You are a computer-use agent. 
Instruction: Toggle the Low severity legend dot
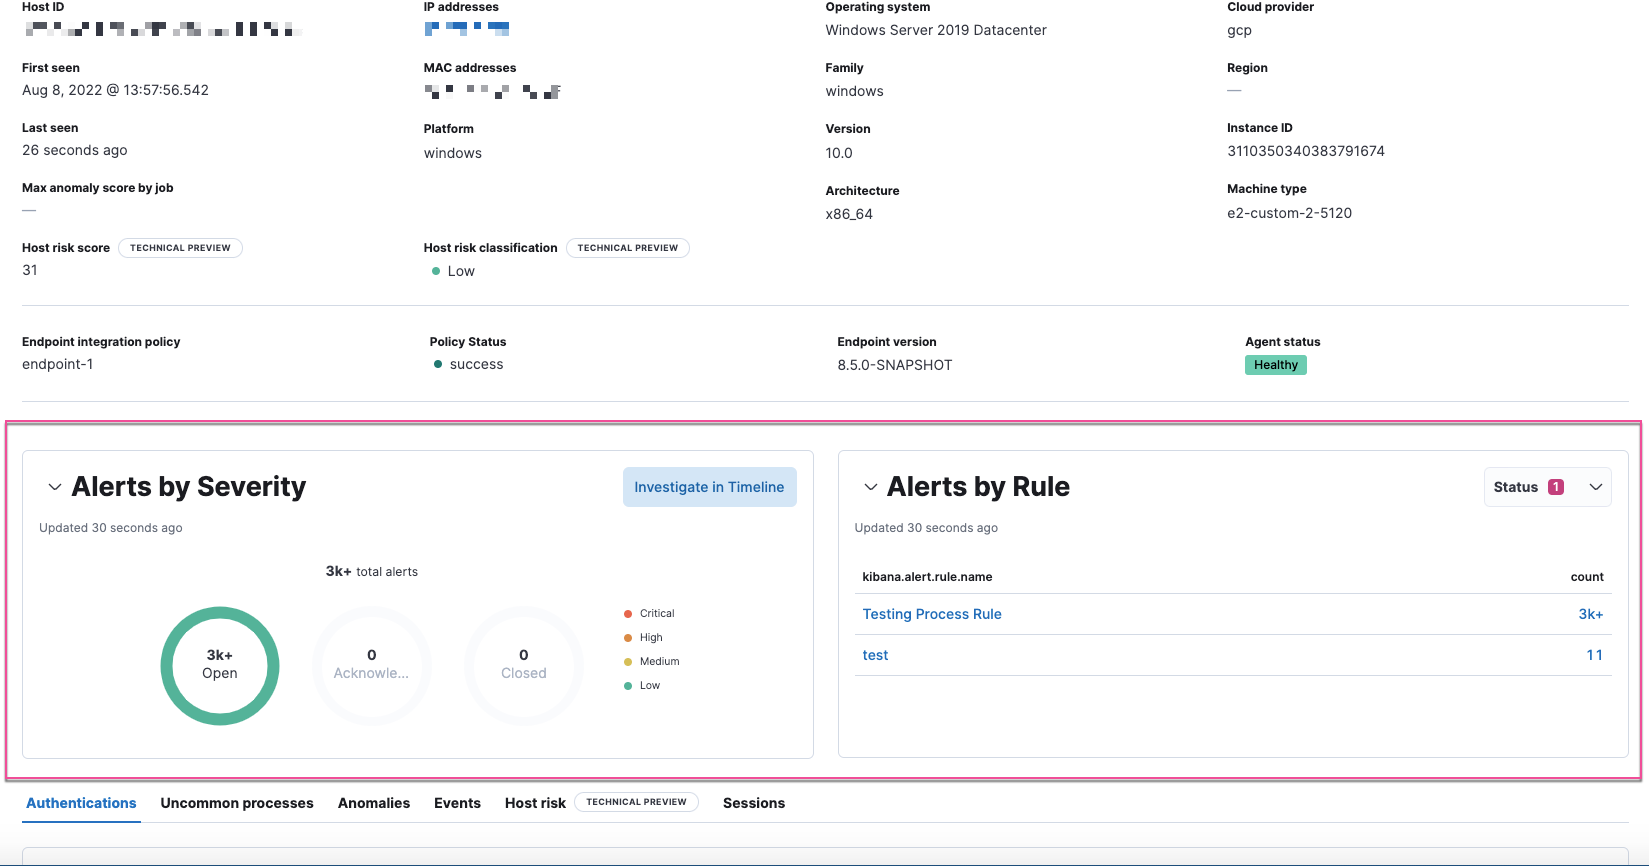point(628,686)
